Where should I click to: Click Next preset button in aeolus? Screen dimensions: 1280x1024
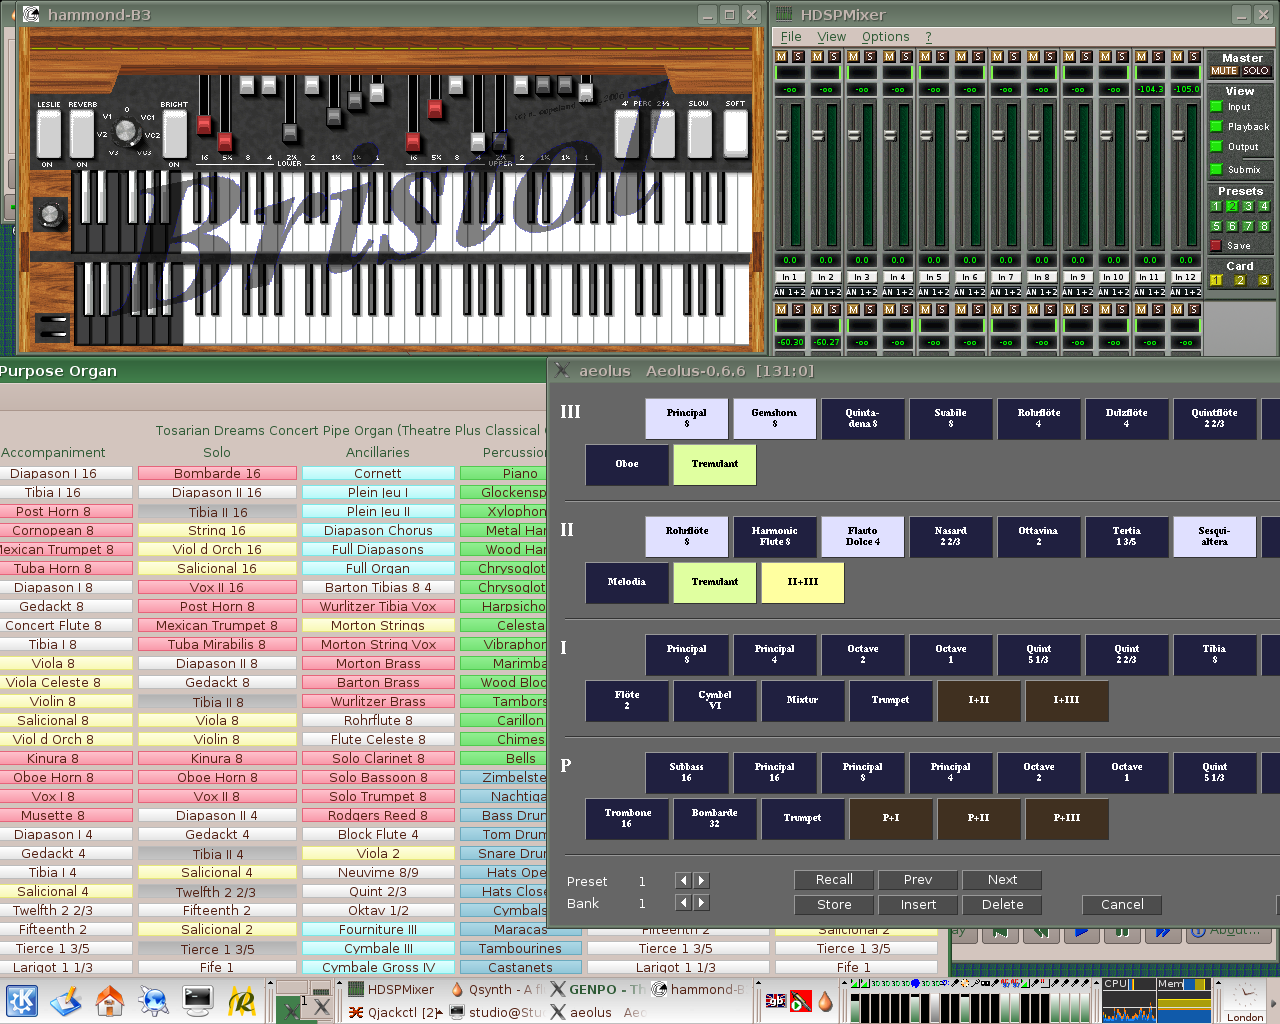1002,880
